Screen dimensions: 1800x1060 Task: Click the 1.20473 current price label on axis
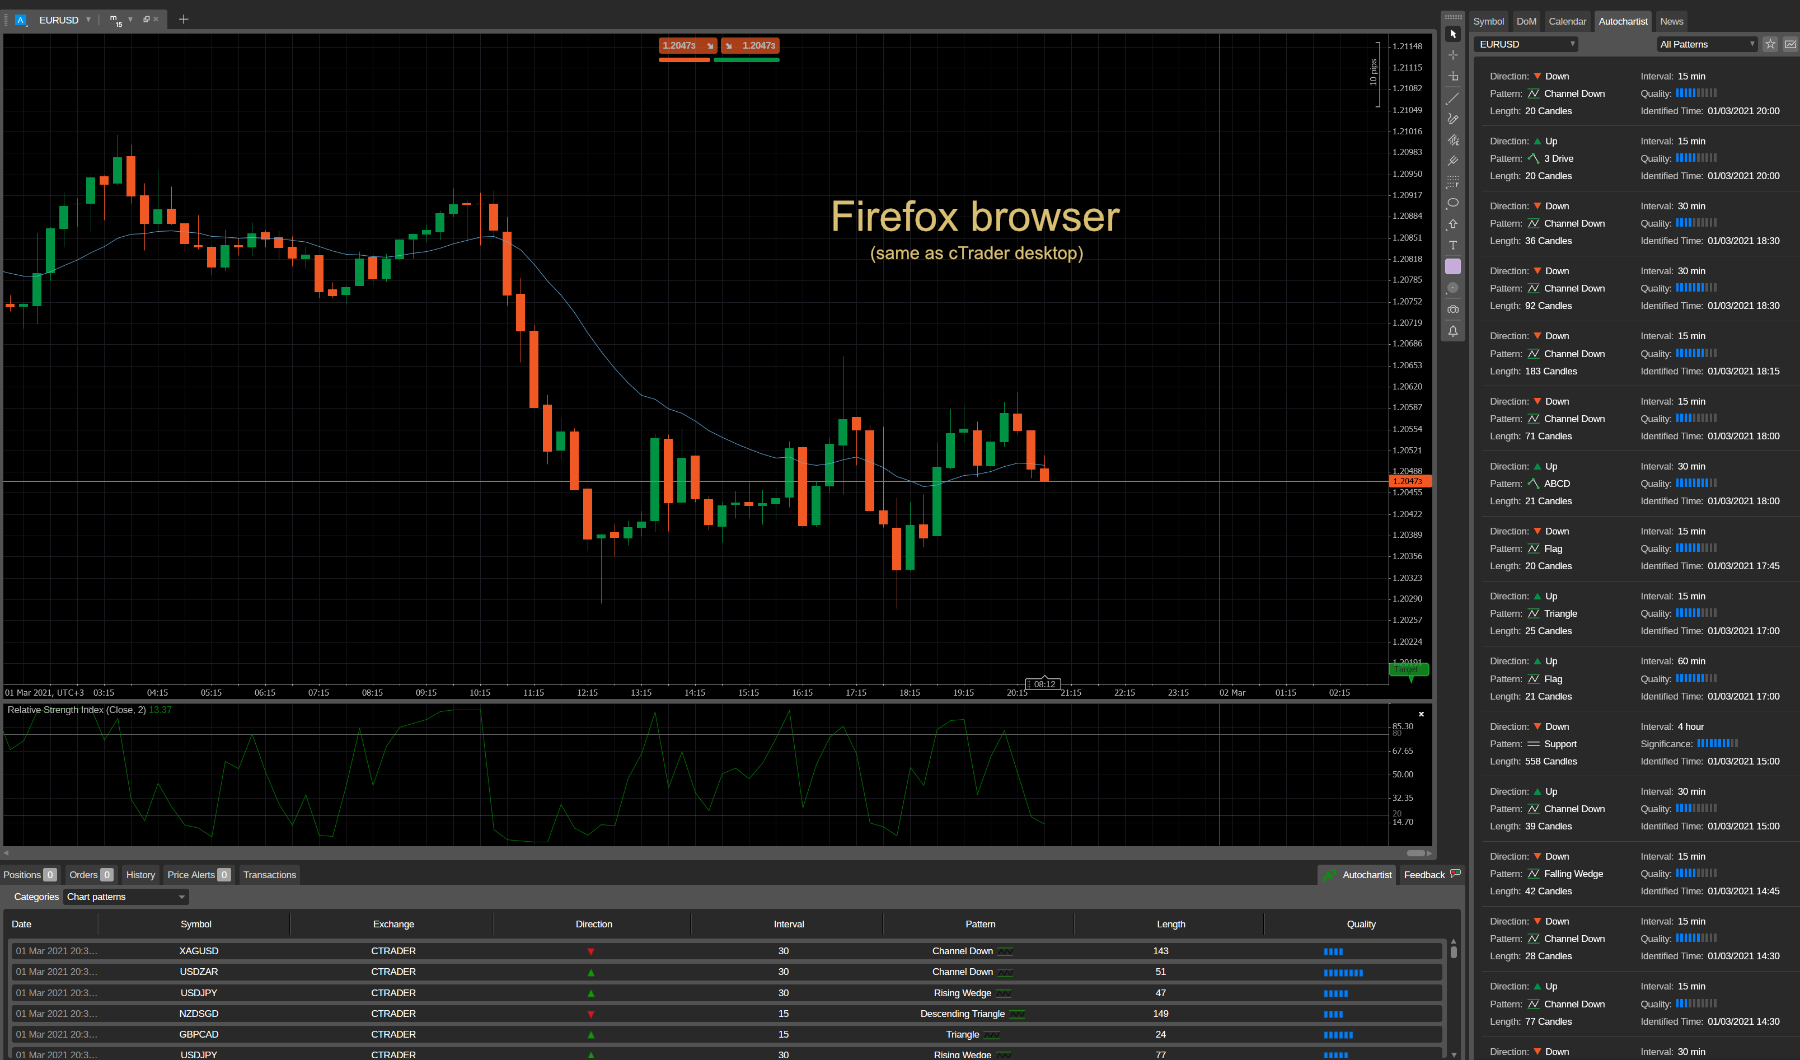pos(1410,482)
